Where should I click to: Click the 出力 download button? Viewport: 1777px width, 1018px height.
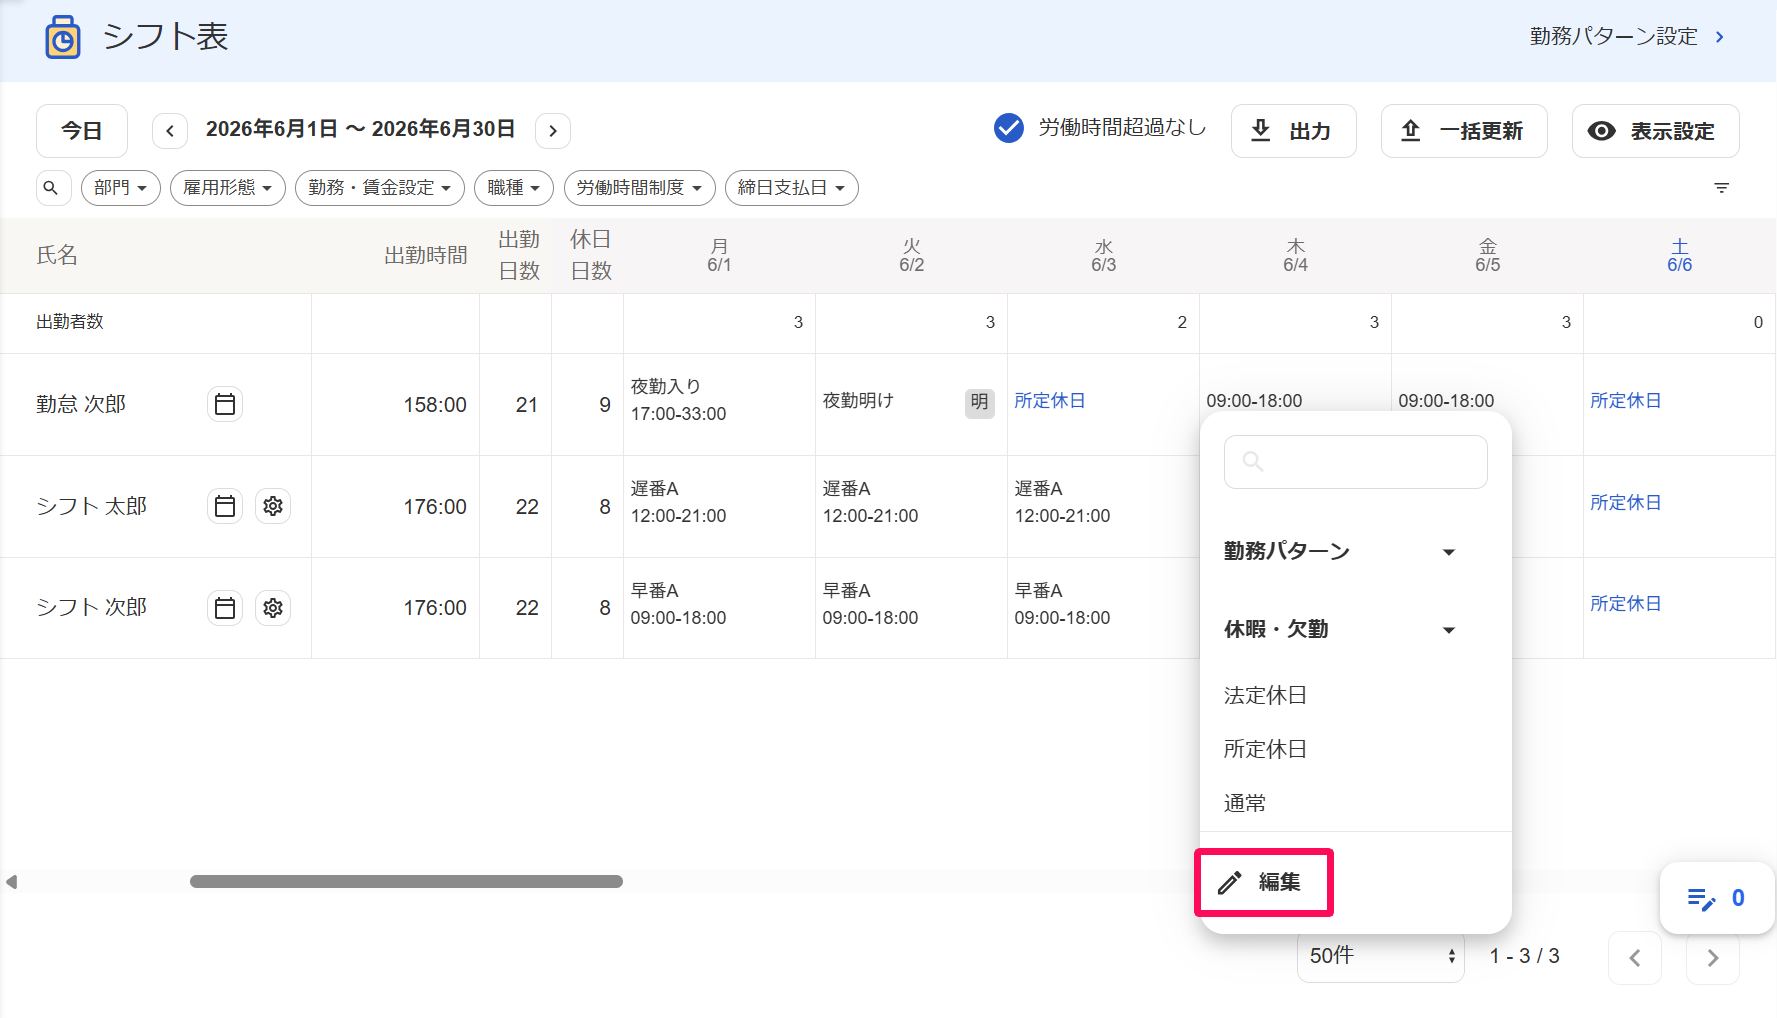pyautogui.click(x=1294, y=131)
